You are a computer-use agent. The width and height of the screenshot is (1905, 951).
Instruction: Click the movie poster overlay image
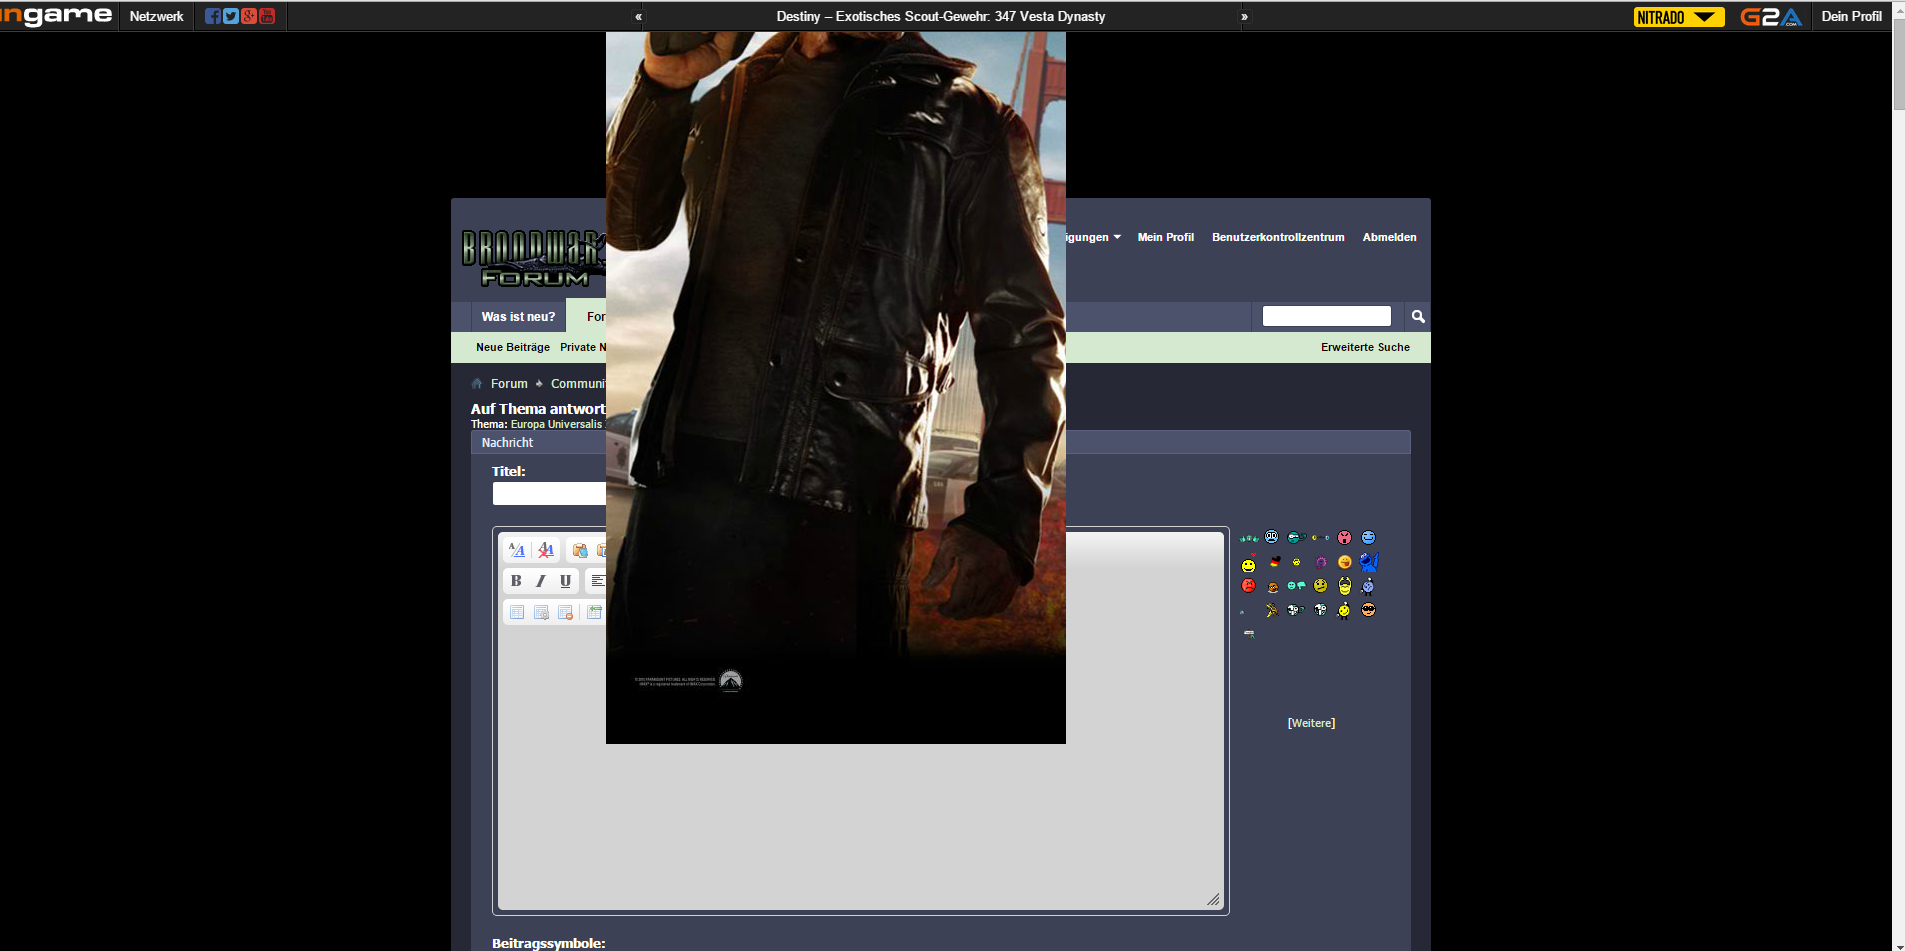tap(836, 388)
